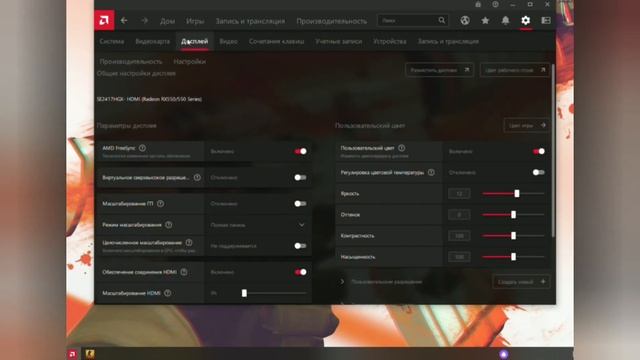Go forward with the right arrow icon
This screenshot has width=640, height=360.
tap(144, 20)
